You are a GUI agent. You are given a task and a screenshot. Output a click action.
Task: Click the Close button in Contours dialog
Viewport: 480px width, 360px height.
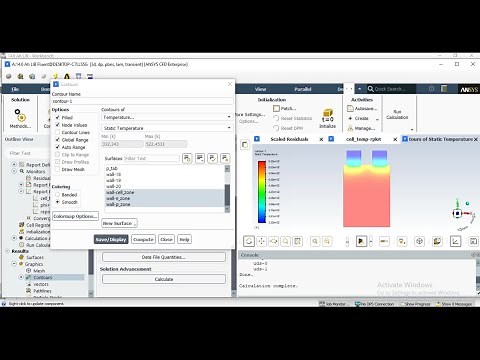[x=166, y=239]
